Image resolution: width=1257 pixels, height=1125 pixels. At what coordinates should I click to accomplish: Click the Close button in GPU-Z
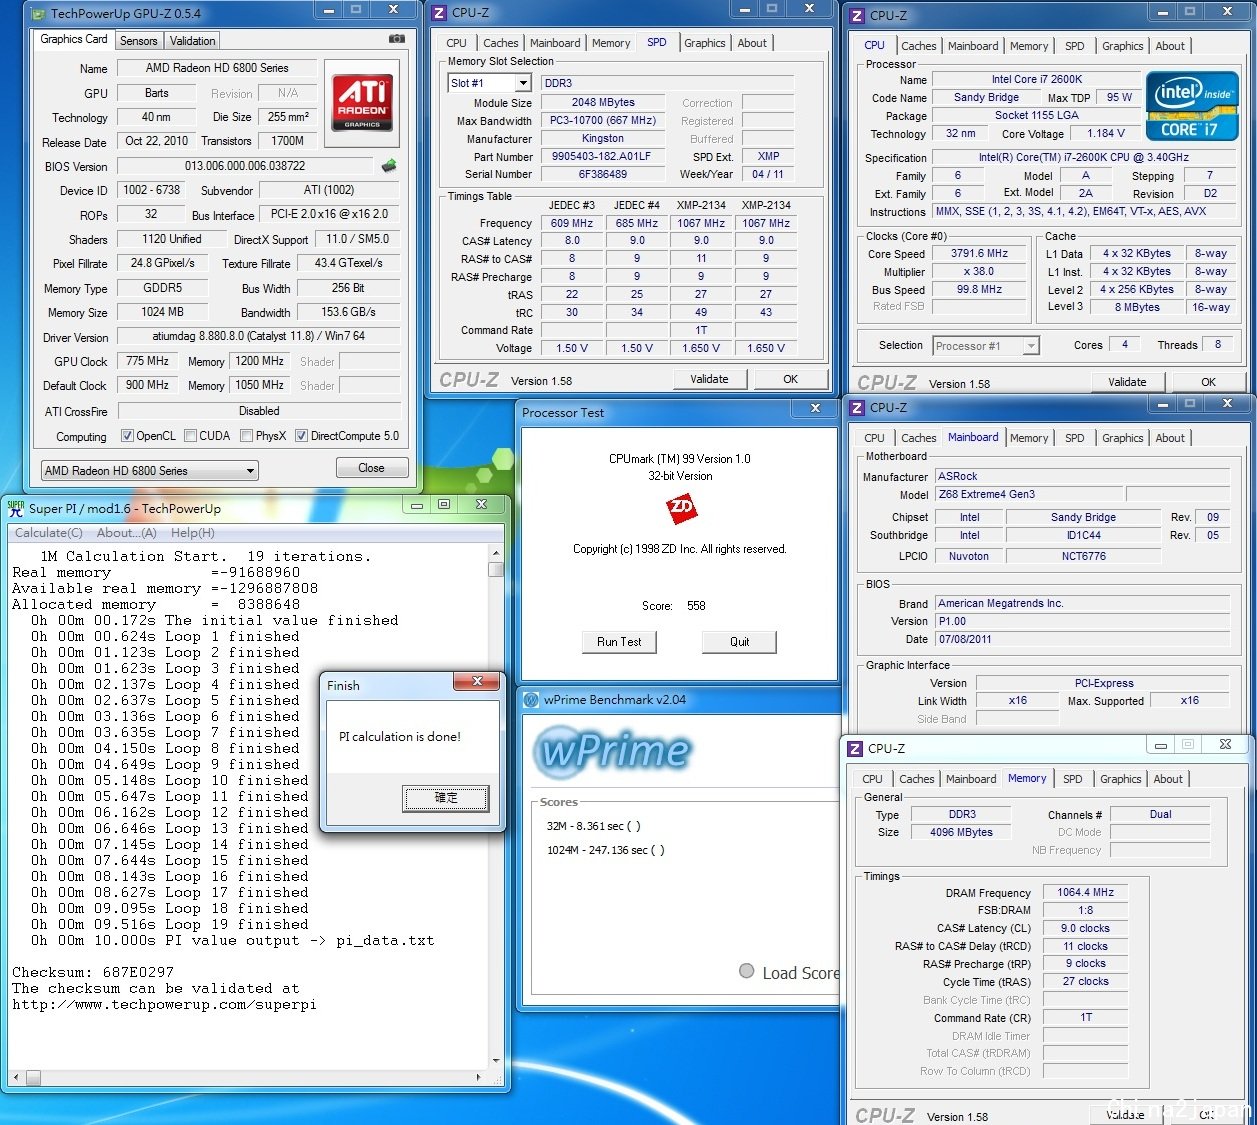click(371, 468)
